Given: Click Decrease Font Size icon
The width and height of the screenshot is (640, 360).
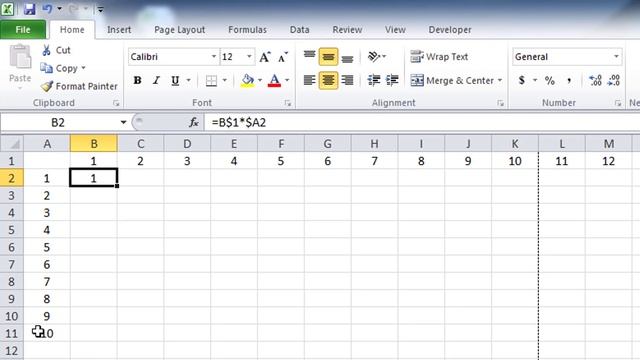Looking at the screenshot, I should [283, 57].
